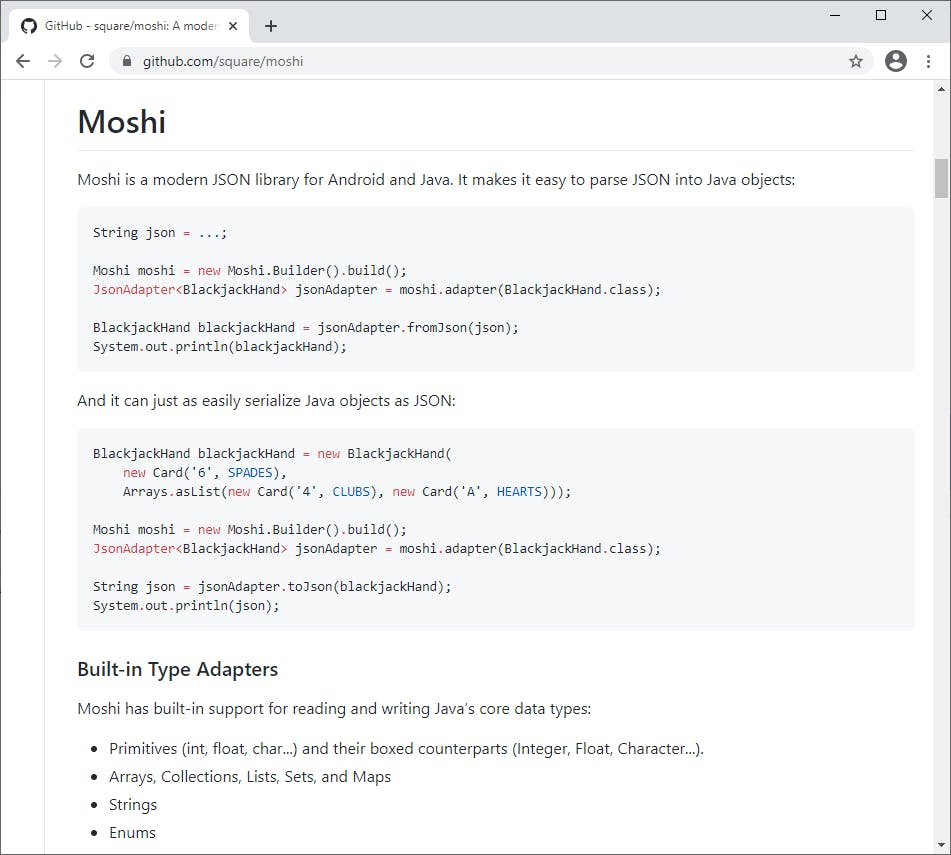951x855 pixels.
Task: Bookmark this page with star icon
Action: coord(856,61)
